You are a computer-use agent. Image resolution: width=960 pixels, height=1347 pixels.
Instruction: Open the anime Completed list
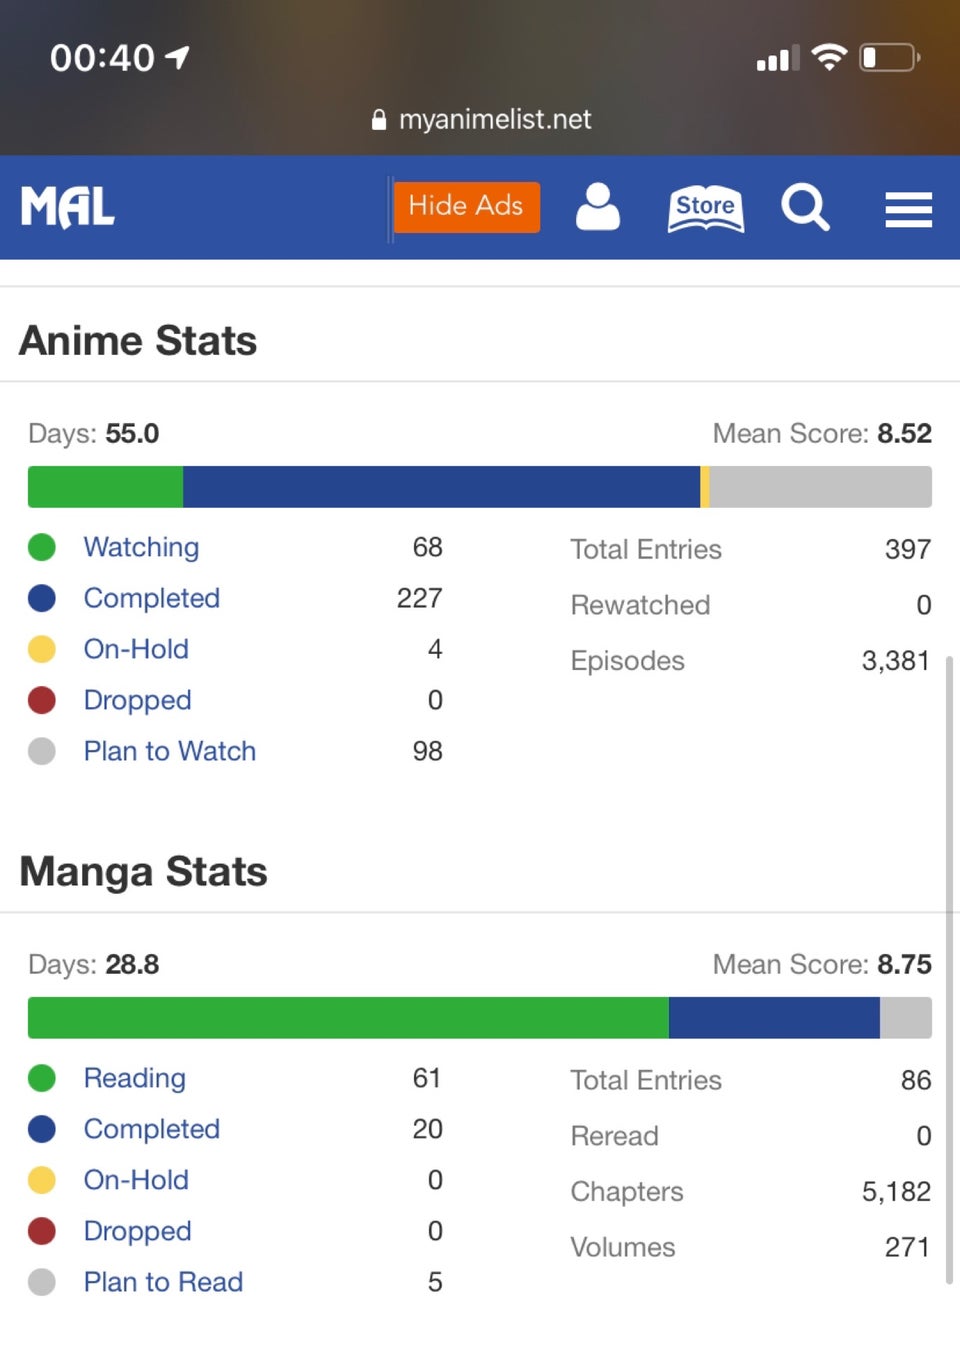click(152, 598)
